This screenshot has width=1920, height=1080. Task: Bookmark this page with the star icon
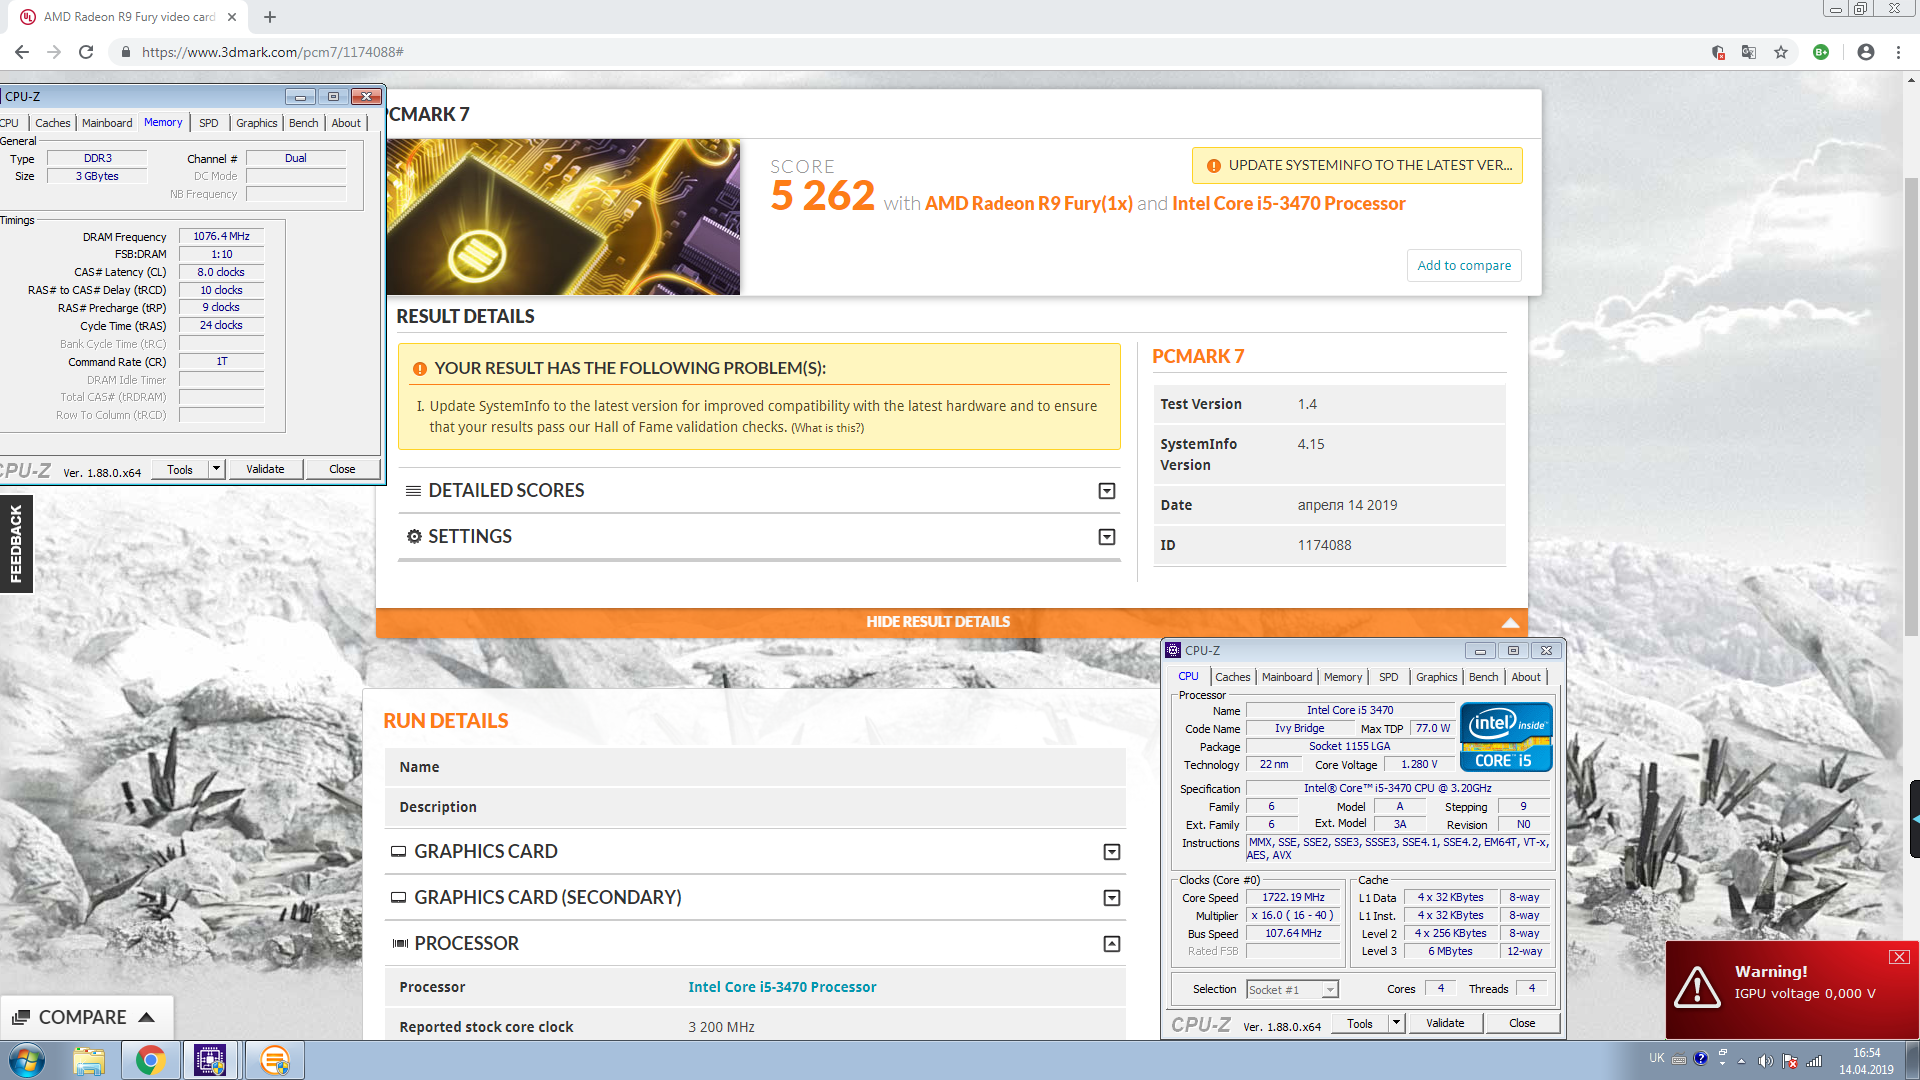click(x=1781, y=52)
